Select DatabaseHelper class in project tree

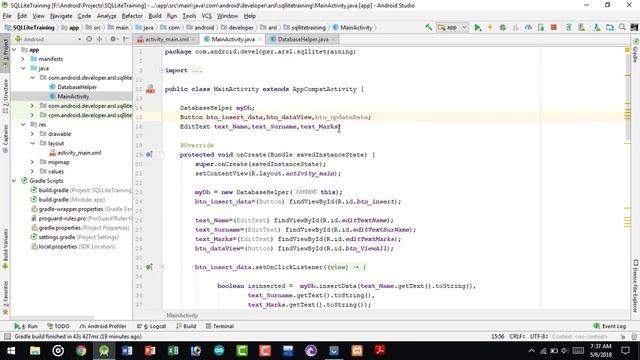(77, 87)
